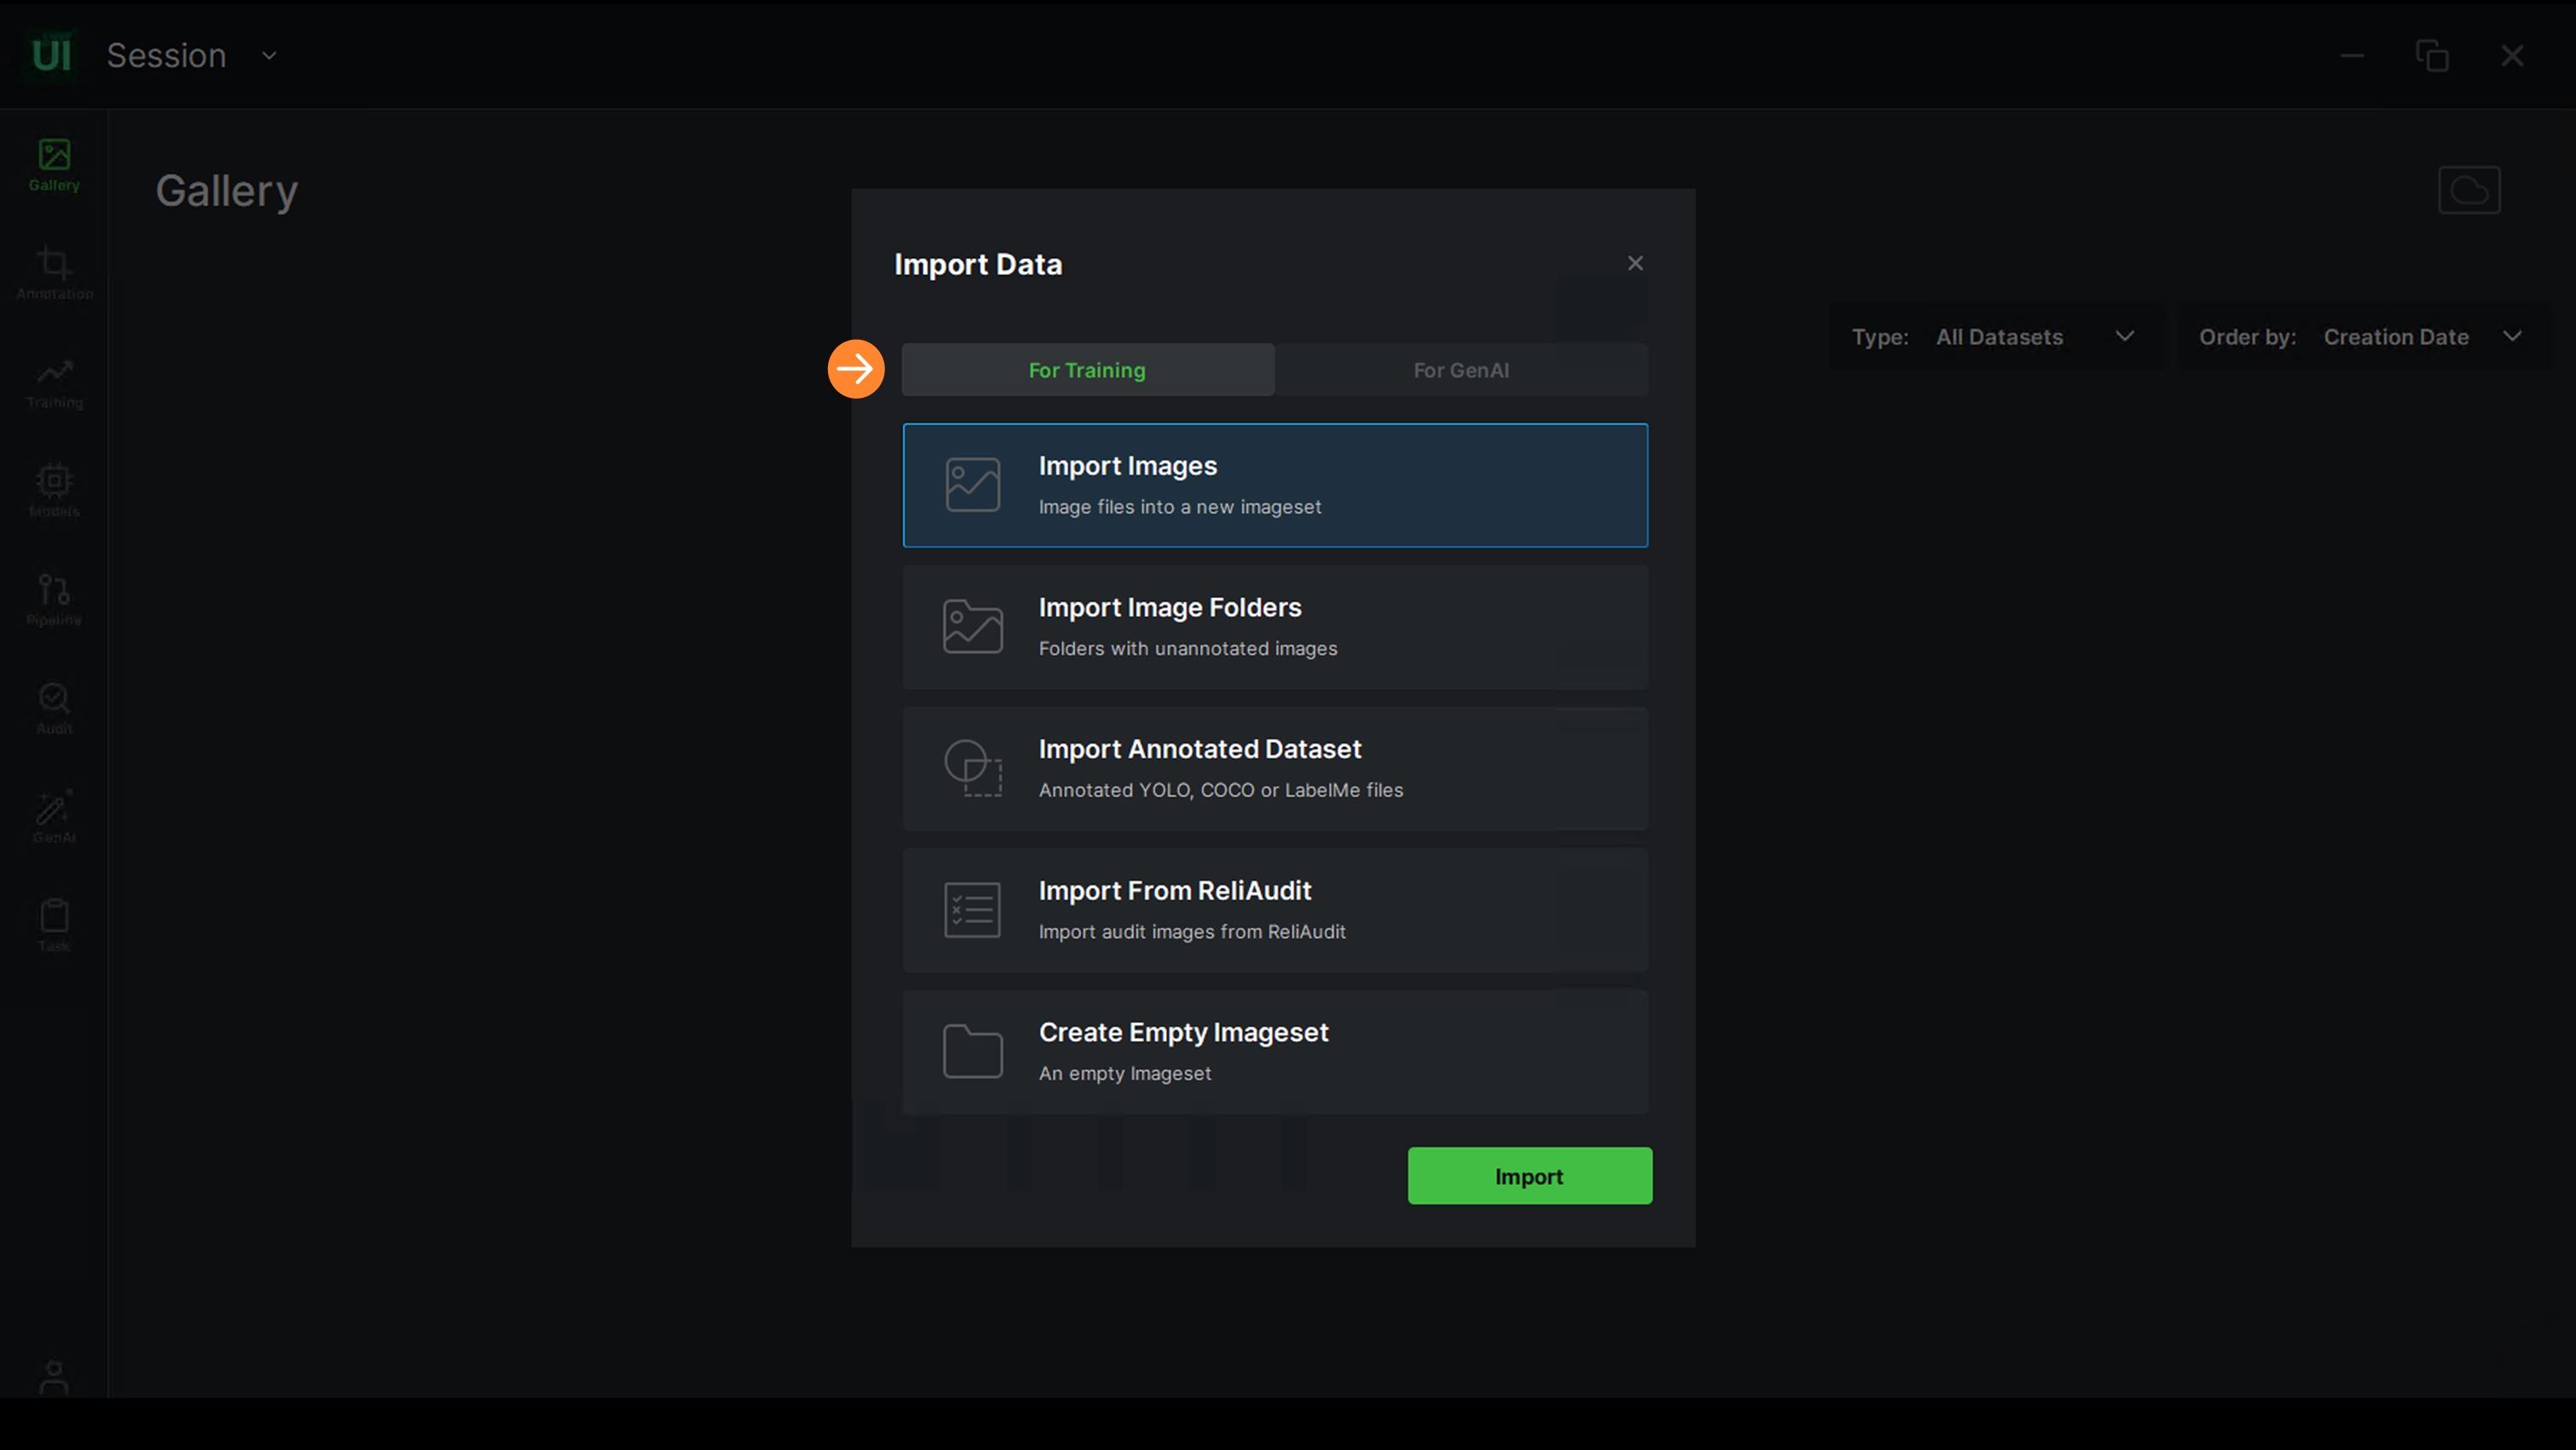Select the Import Annotated Dataset option
This screenshot has width=2576, height=1450.
tap(1274, 769)
